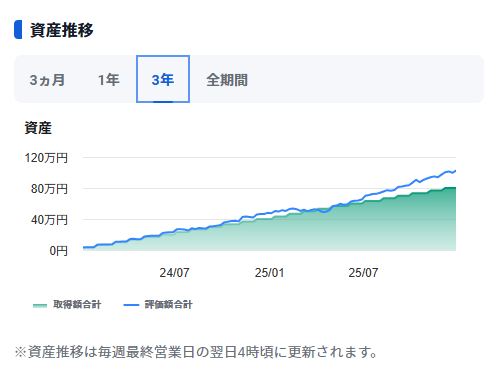Click the 80万円 axis label
Screen dimensions: 485x387
point(49,189)
